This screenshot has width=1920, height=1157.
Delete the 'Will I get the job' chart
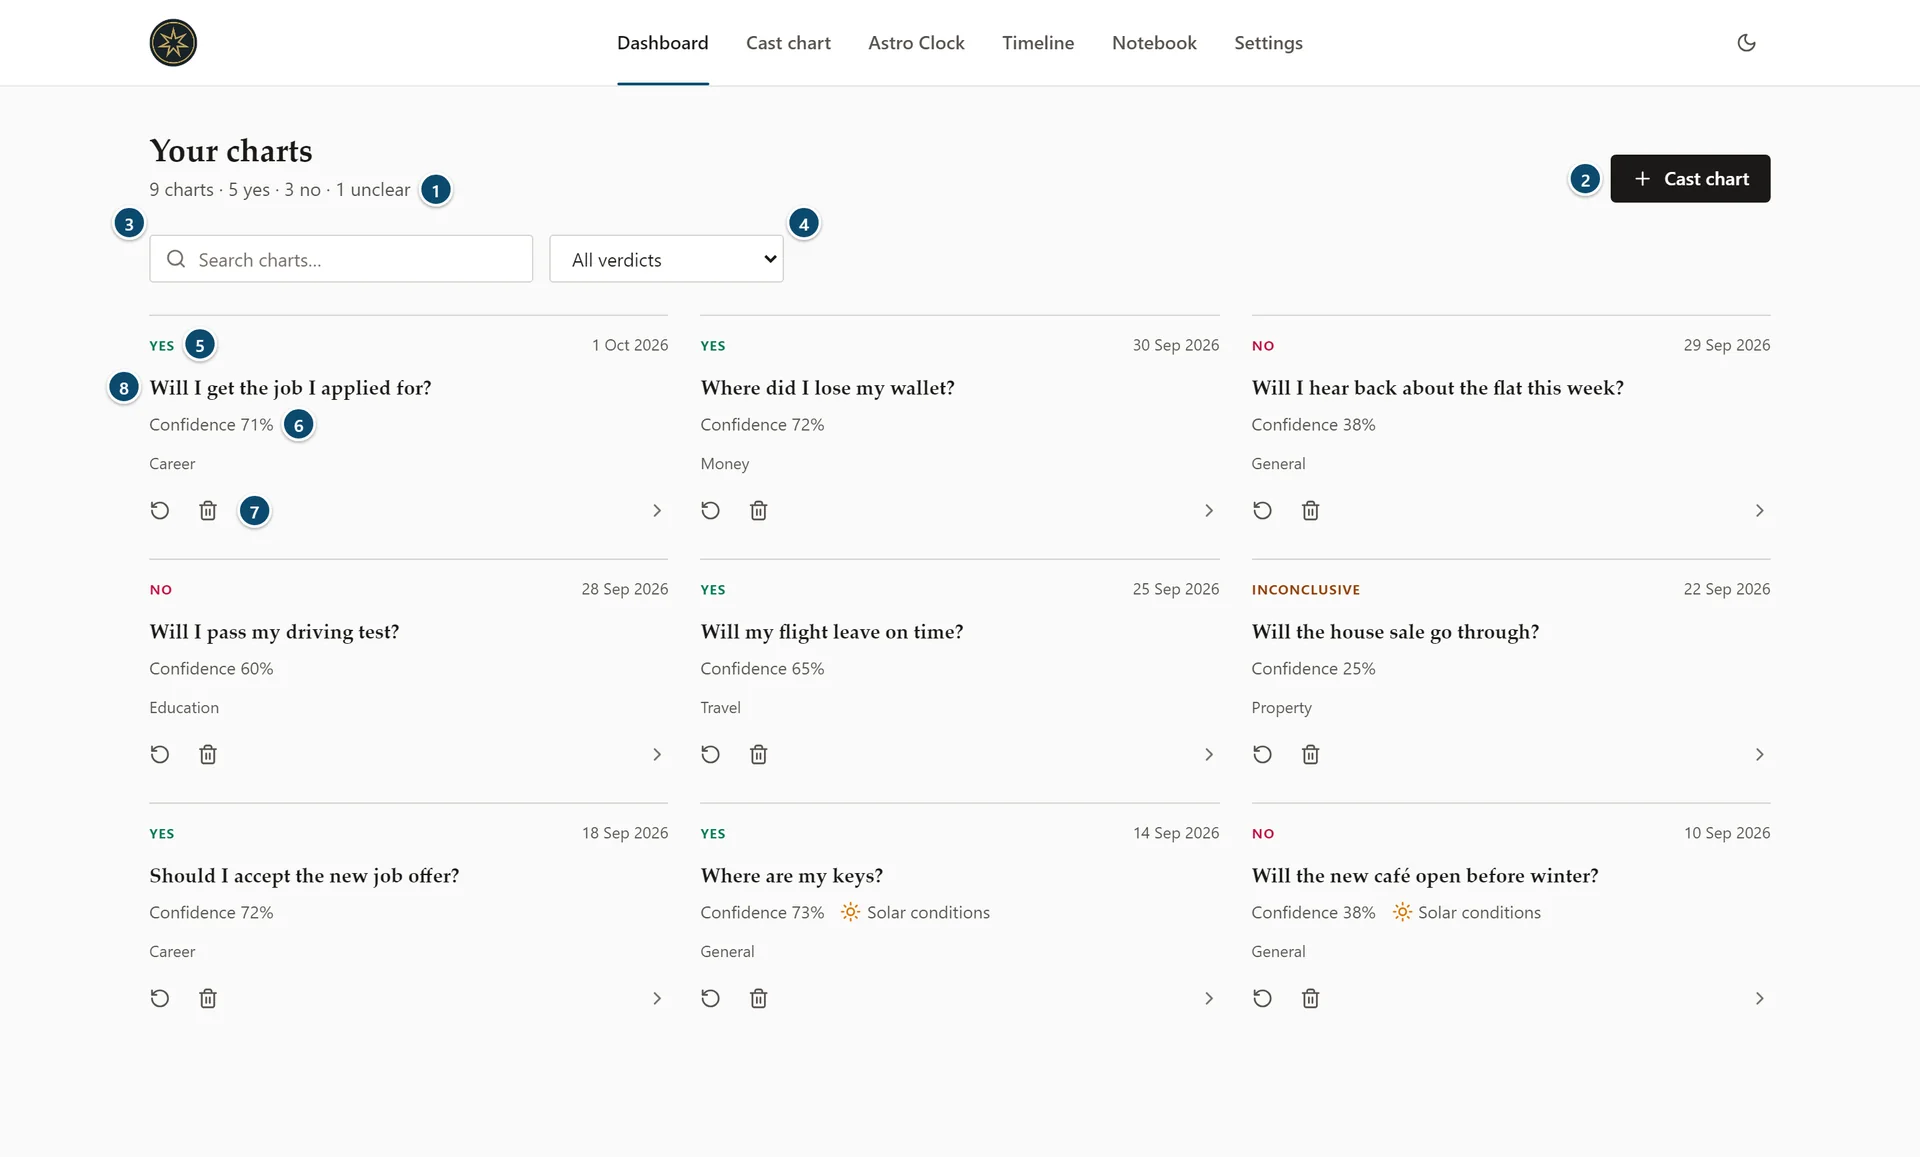208,511
